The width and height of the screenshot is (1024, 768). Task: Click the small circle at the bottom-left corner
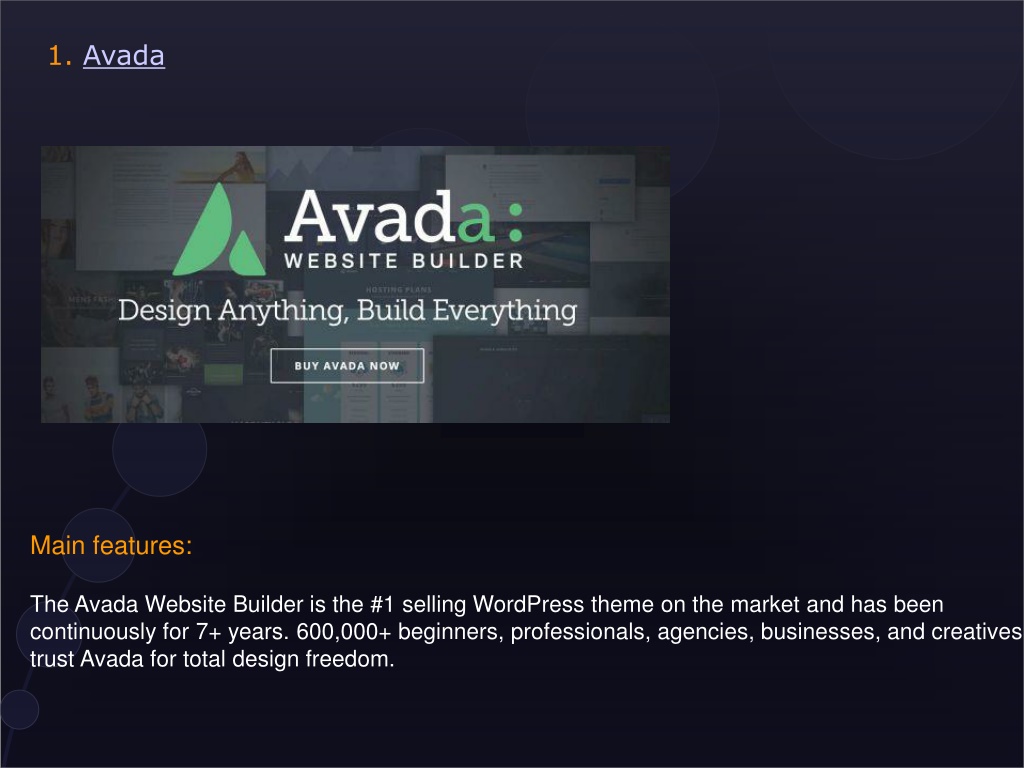(19, 709)
